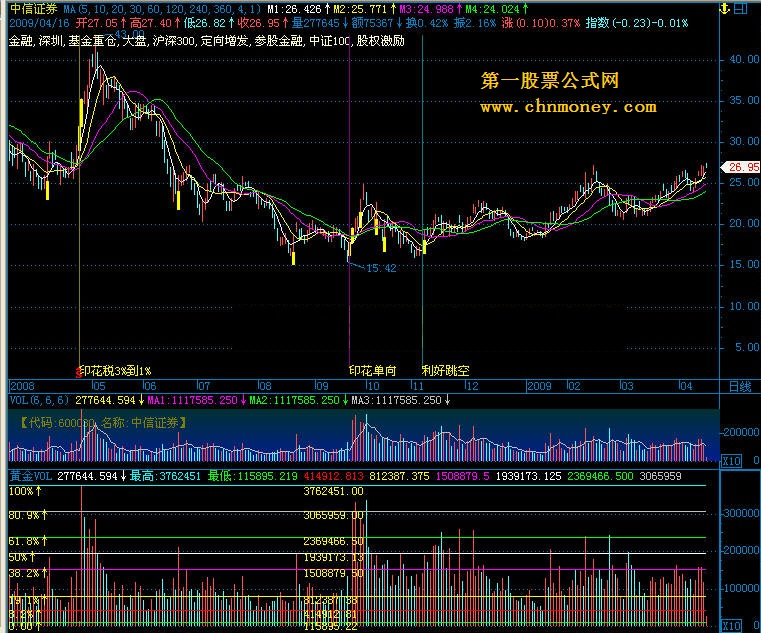Click the 2369466.50 level value
Image resolution: width=761 pixels, height=633 pixels.
[x=333, y=541]
